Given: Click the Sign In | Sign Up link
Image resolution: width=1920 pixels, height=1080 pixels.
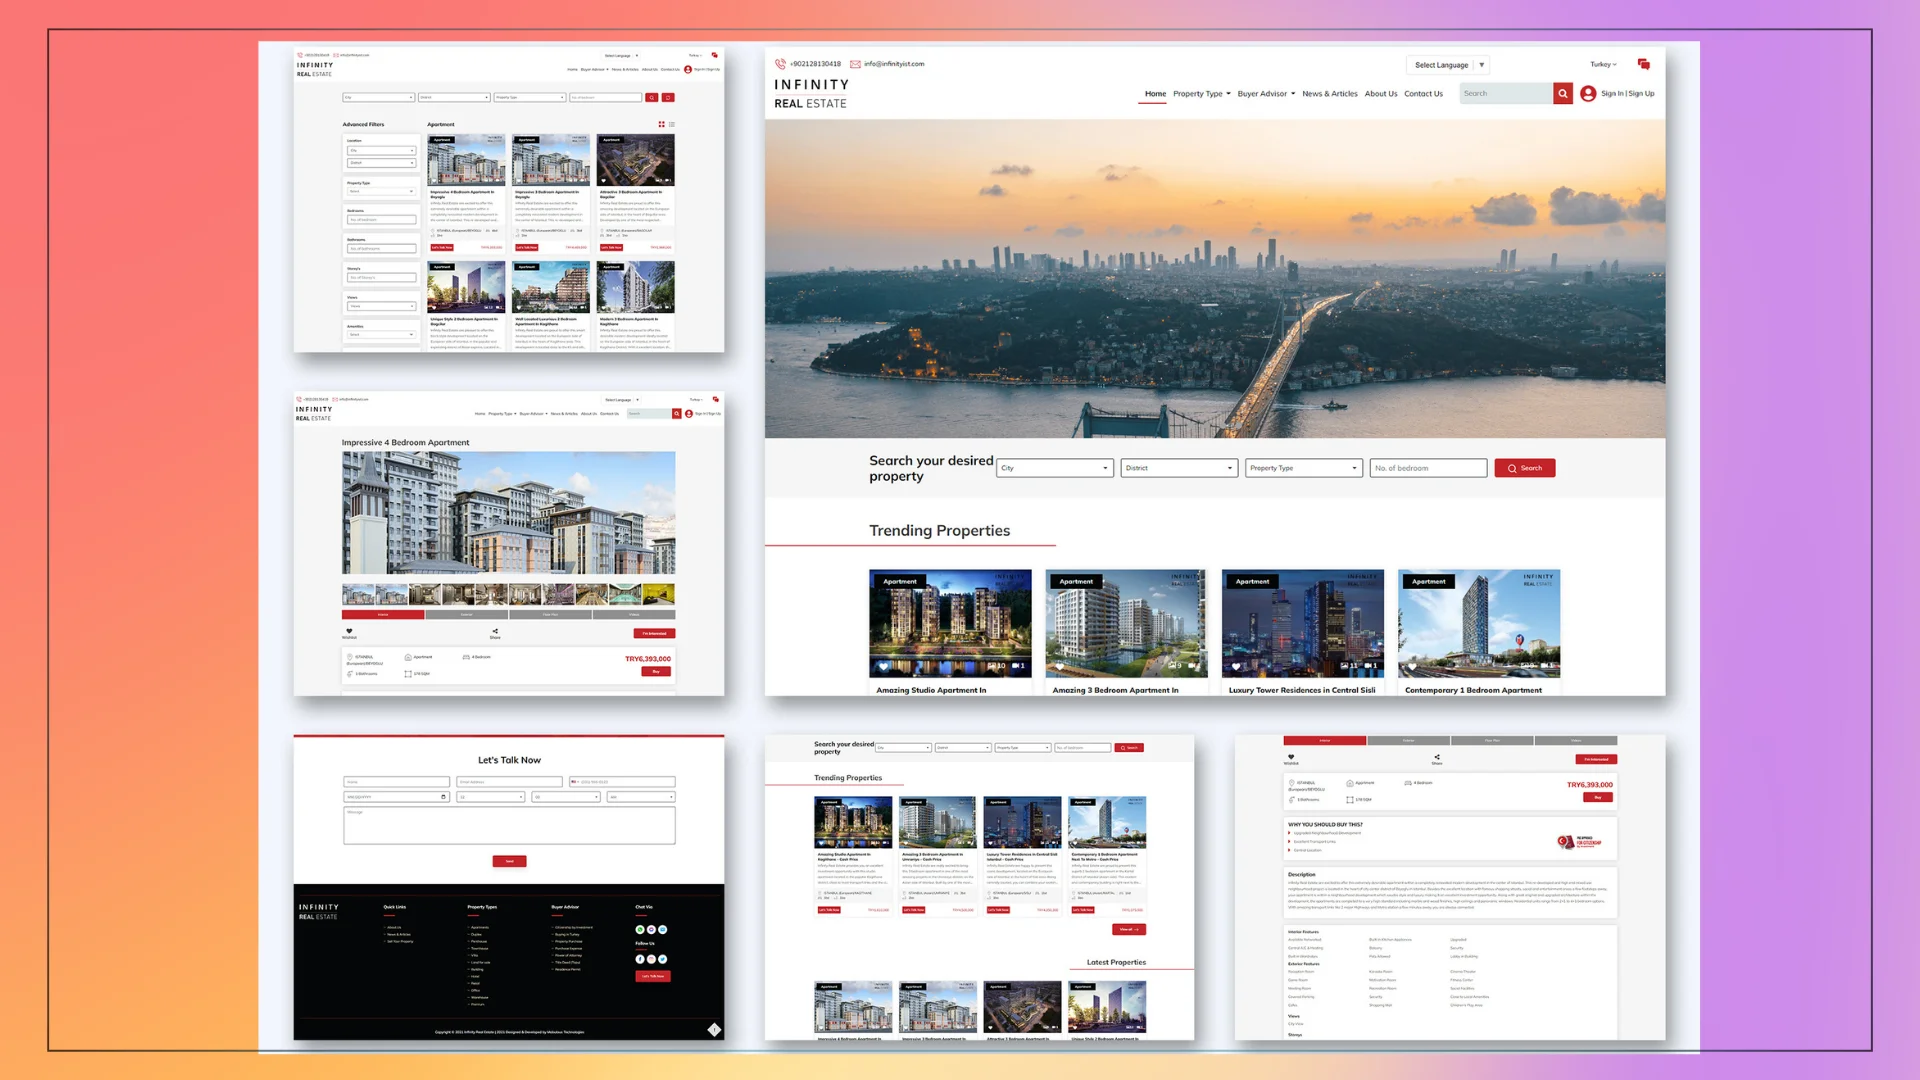Looking at the screenshot, I should coord(1627,94).
